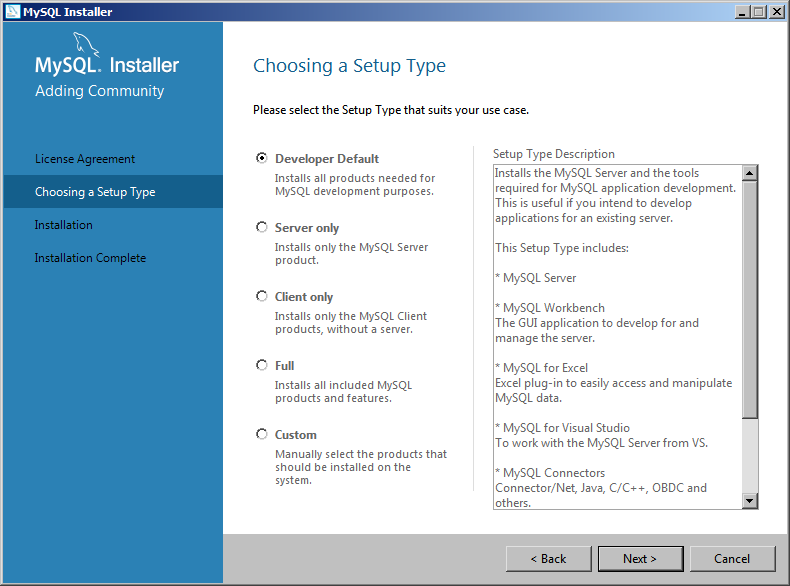
Task: Cancel the MySQL installation
Action: click(732, 559)
